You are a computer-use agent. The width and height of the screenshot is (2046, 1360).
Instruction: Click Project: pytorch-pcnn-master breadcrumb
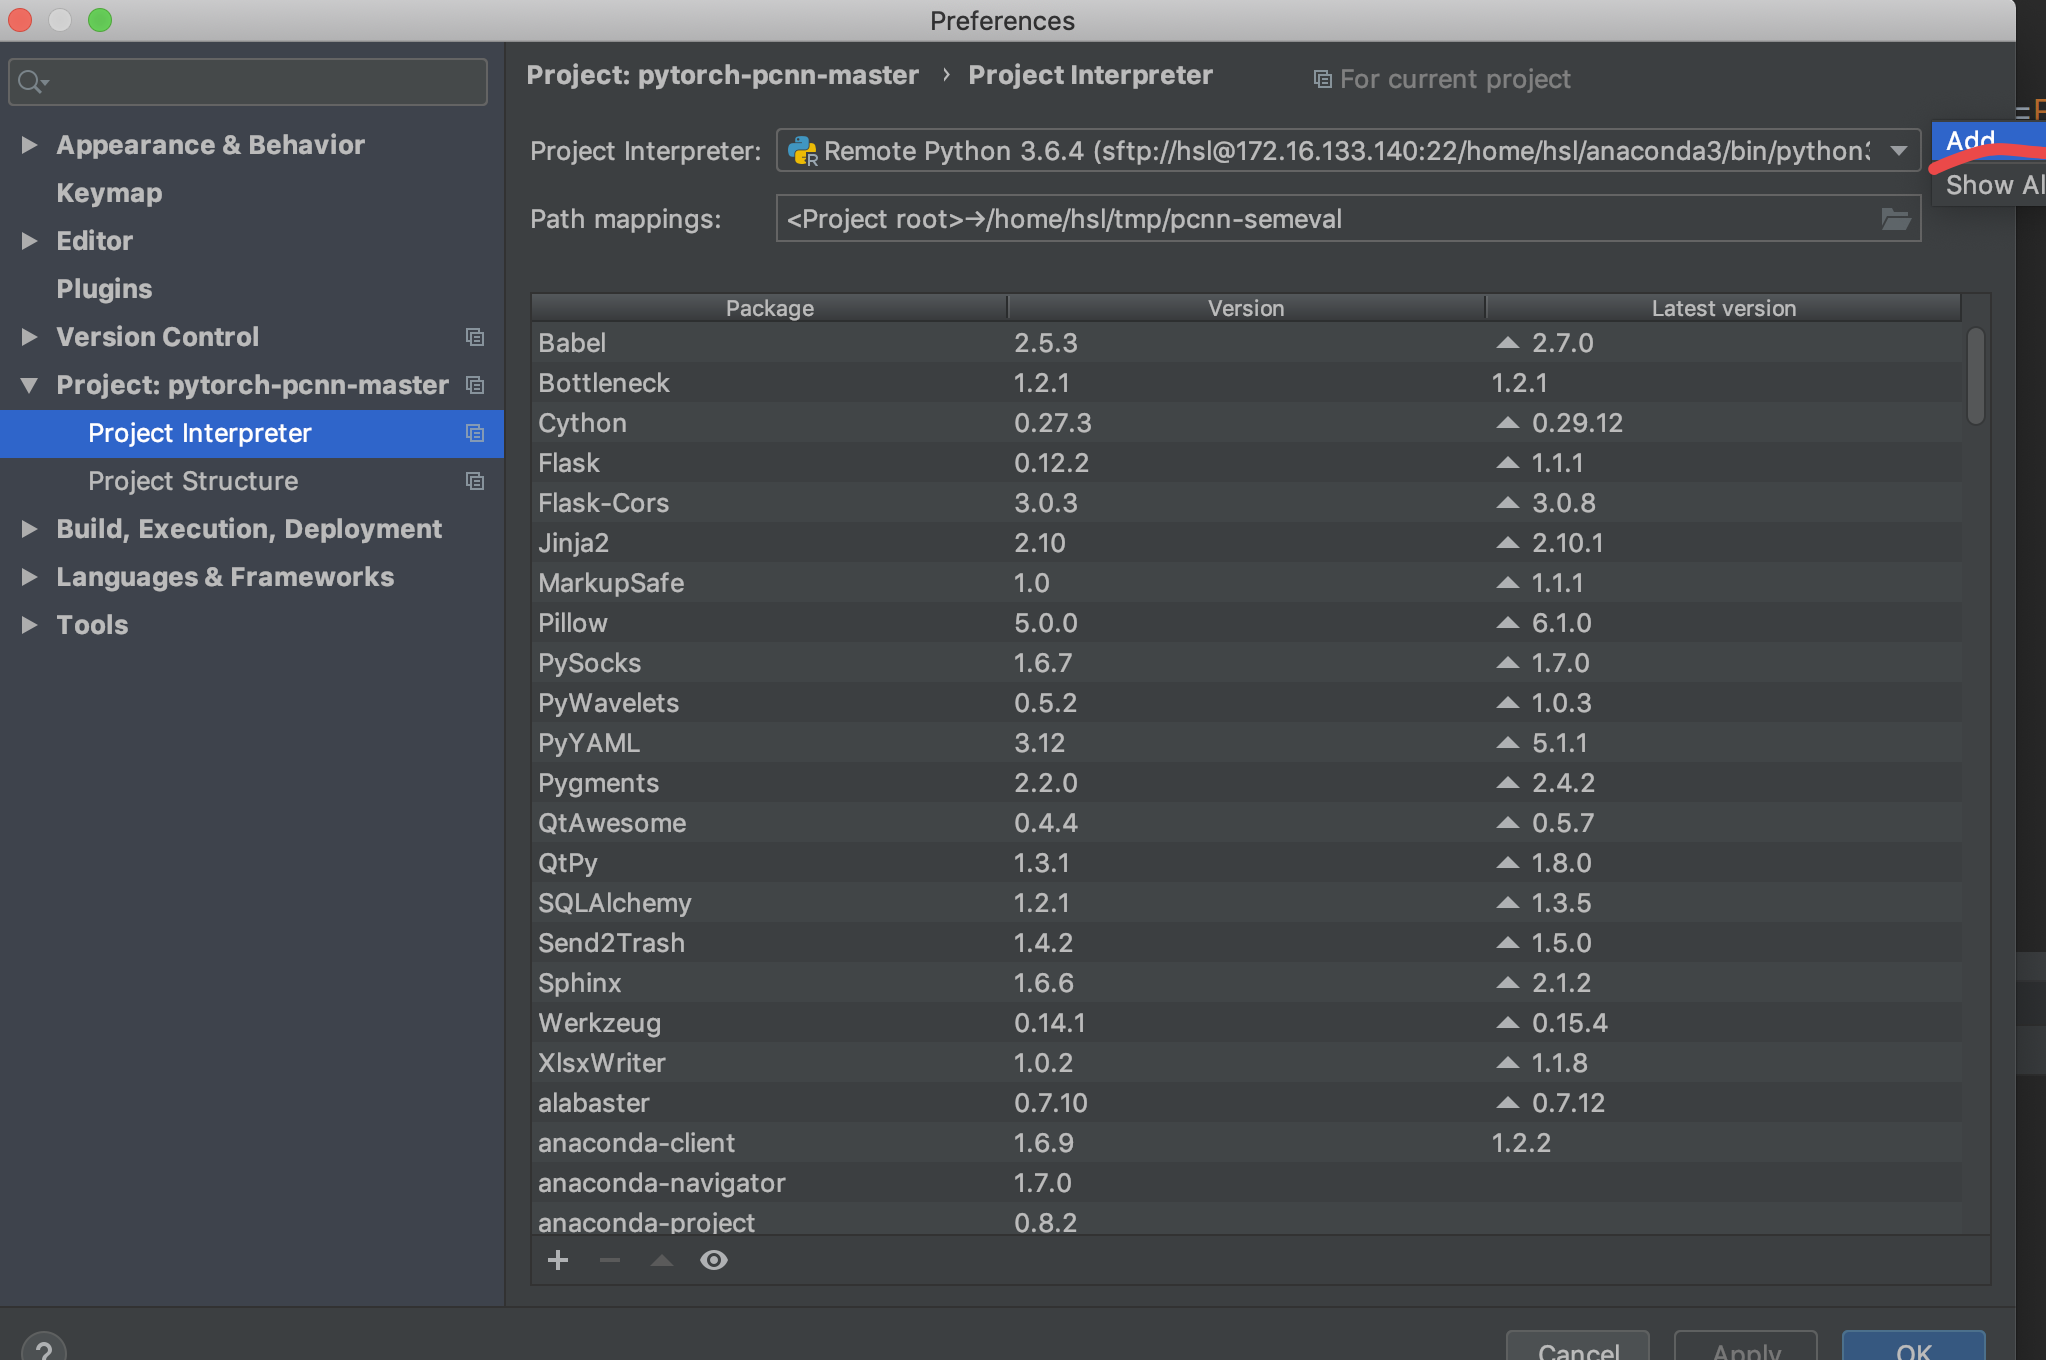pyautogui.click(x=722, y=75)
